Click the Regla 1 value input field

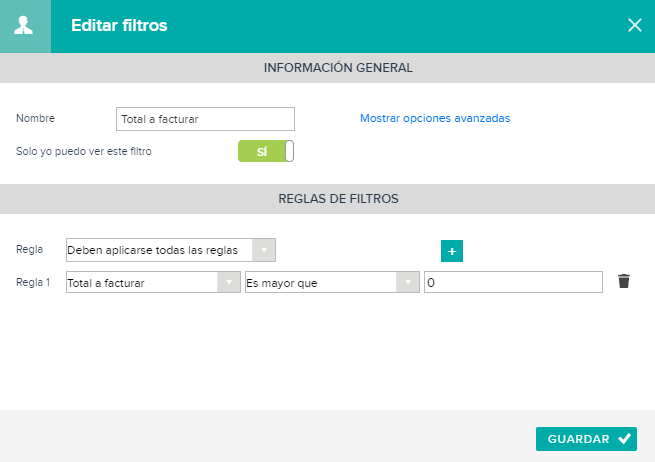(x=513, y=282)
